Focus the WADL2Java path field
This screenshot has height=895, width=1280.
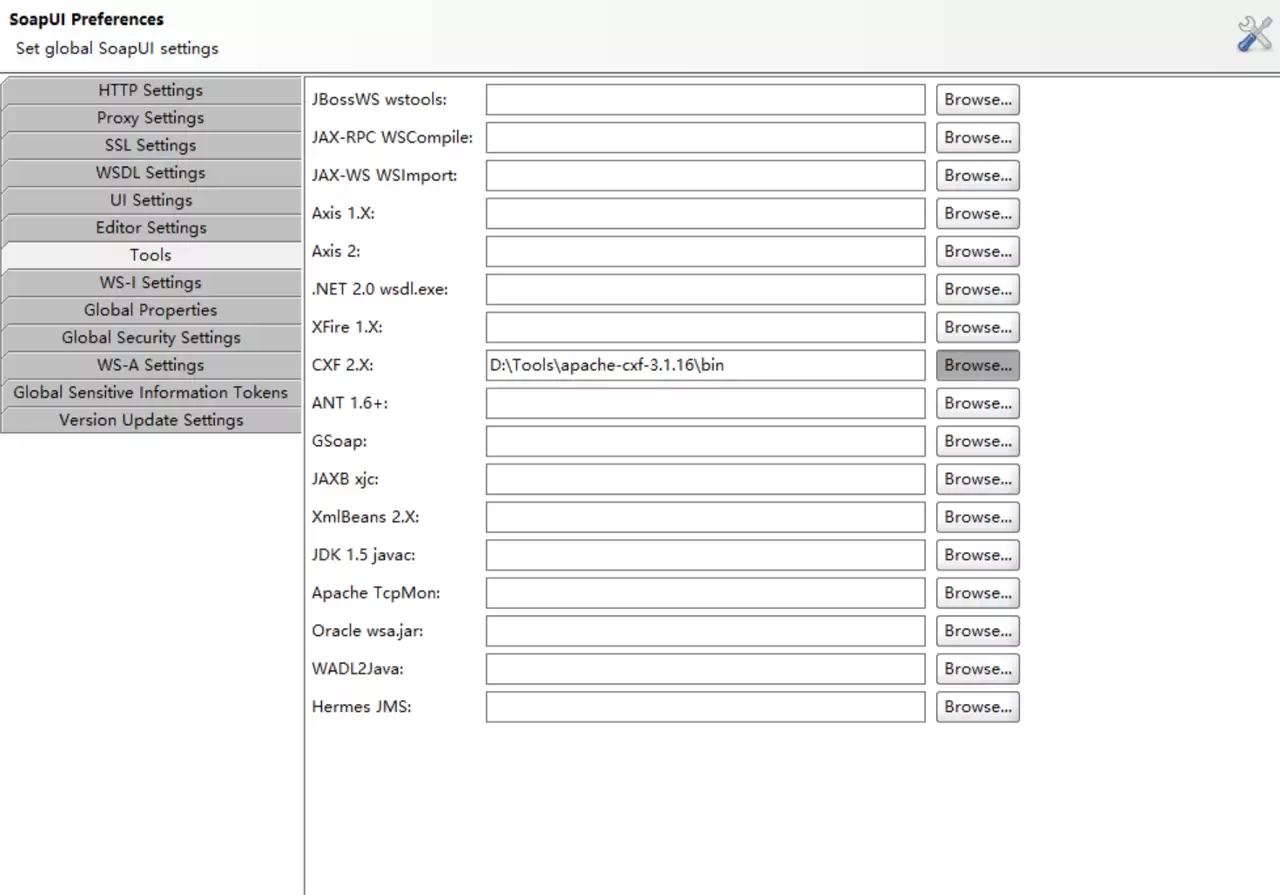706,669
